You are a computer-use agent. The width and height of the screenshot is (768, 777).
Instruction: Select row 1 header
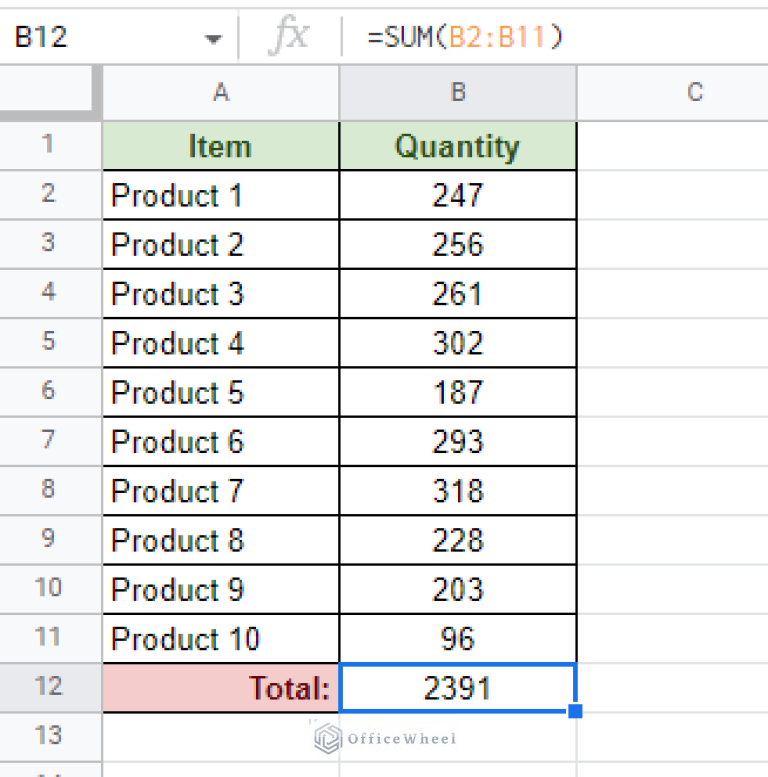51,145
